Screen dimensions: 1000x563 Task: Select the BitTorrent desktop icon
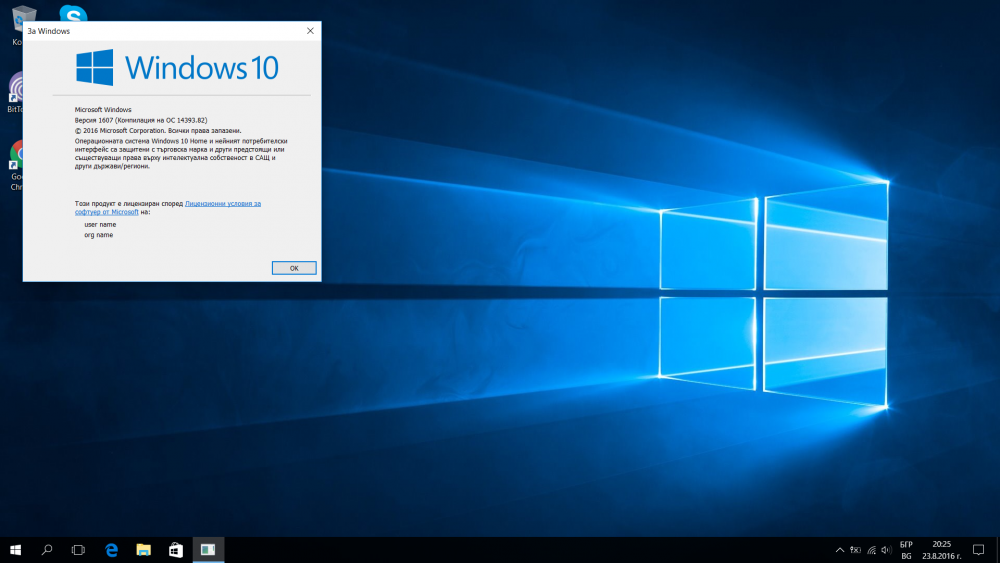[x=15, y=93]
